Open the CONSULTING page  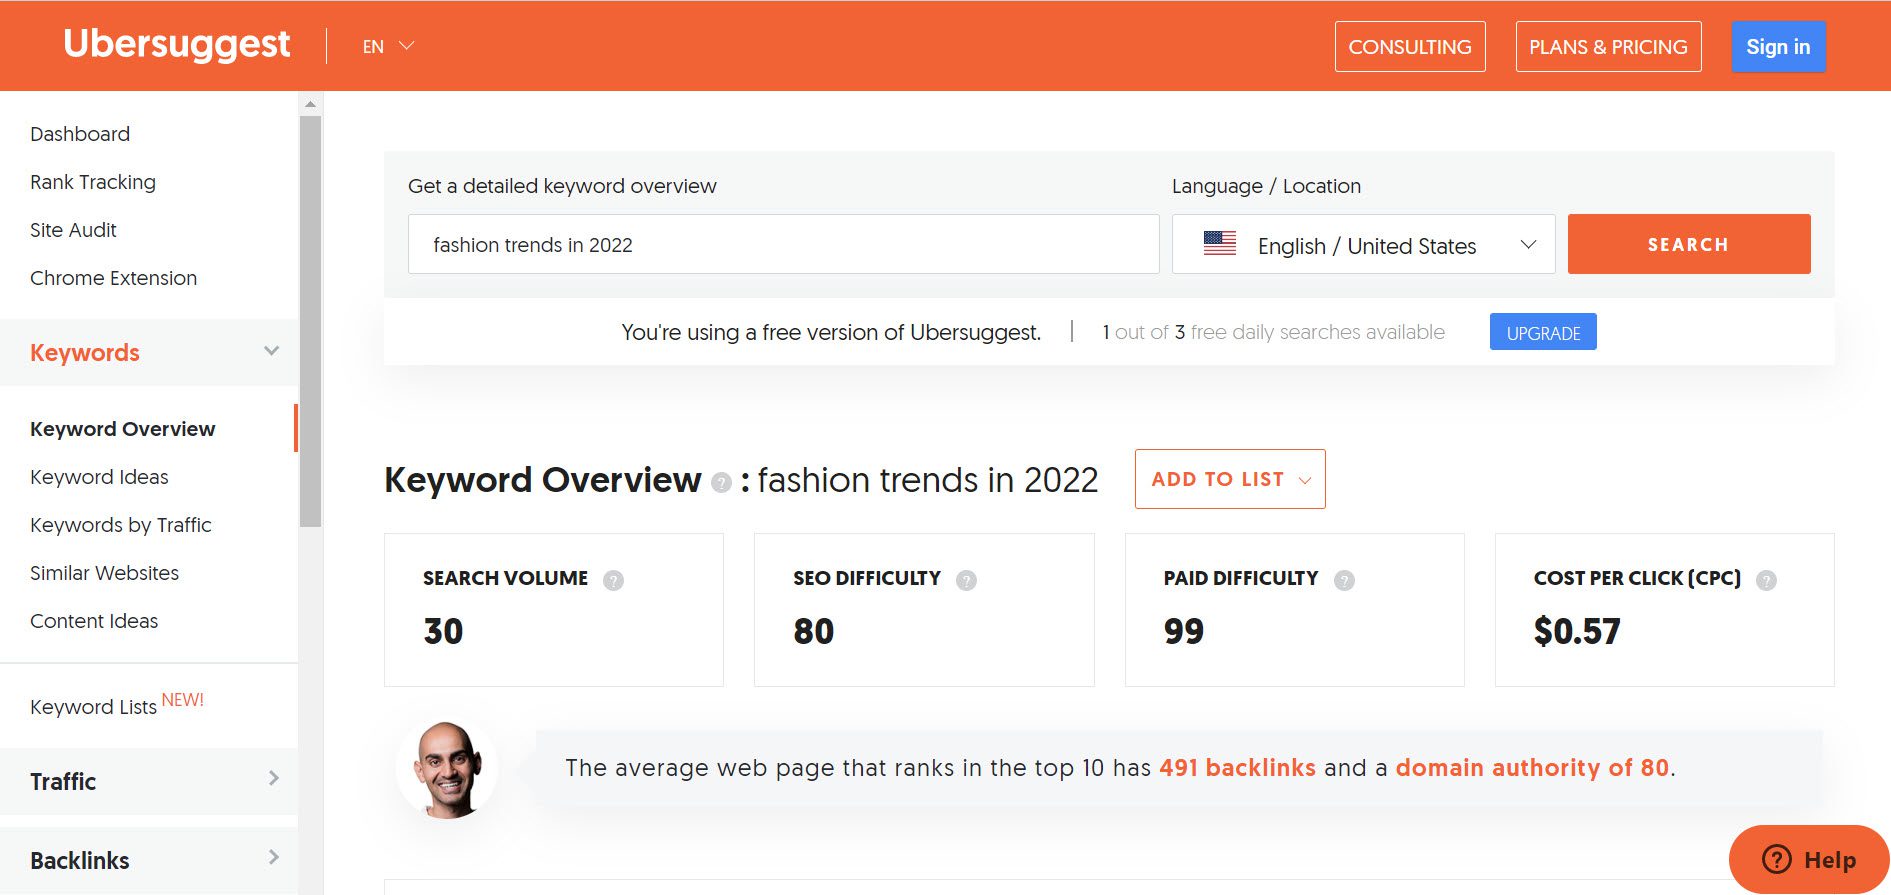[1410, 47]
